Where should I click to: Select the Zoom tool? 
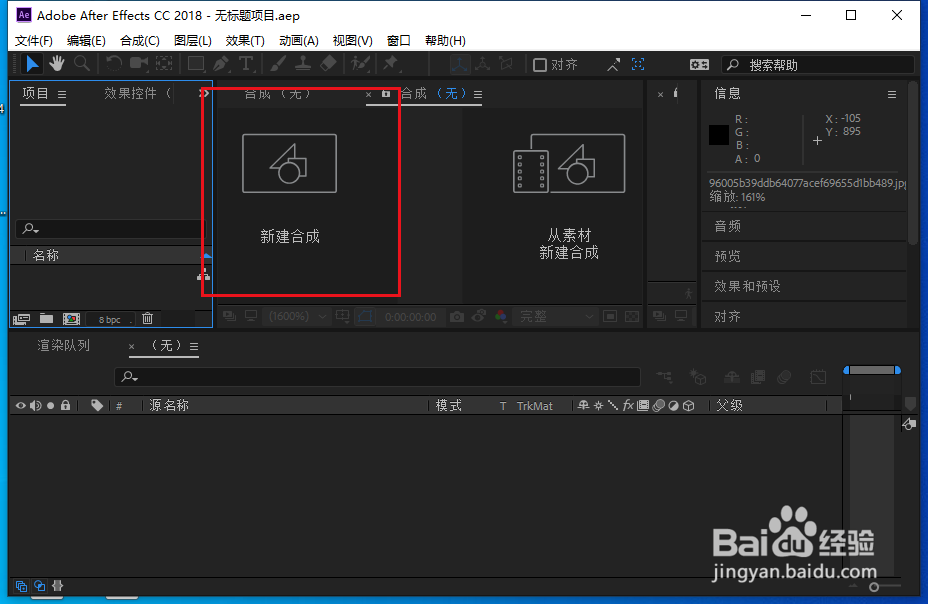pyautogui.click(x=80, y=63)
